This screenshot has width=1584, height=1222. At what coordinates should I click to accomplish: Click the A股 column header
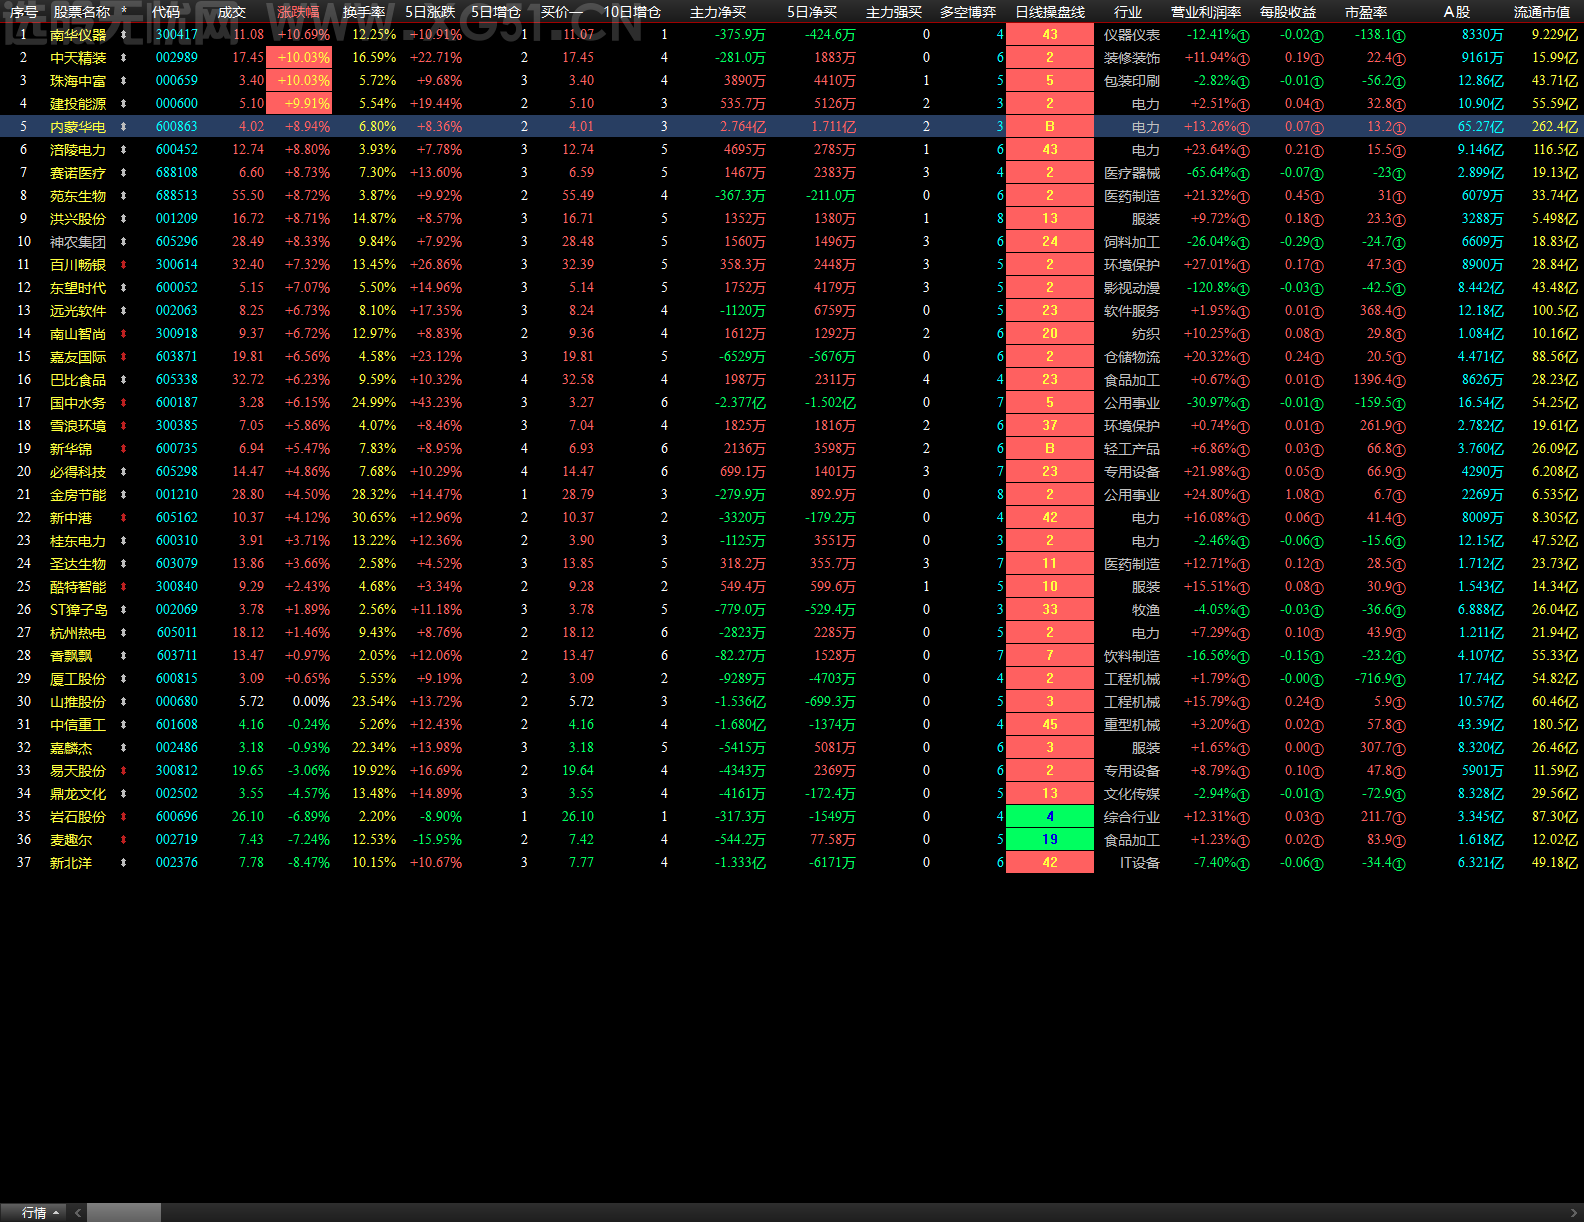pyautogui.click(x=1457, y=12)
